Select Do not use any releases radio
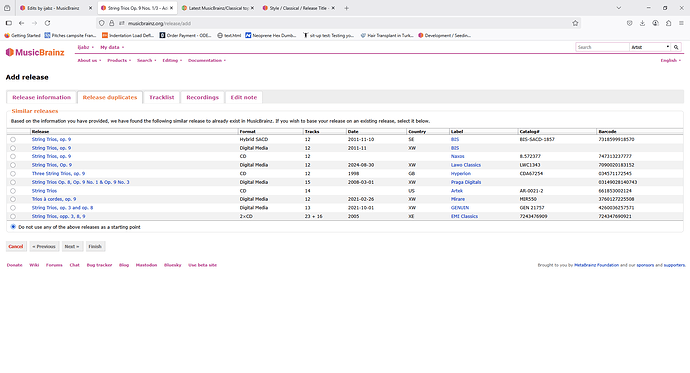 [13, 227]
